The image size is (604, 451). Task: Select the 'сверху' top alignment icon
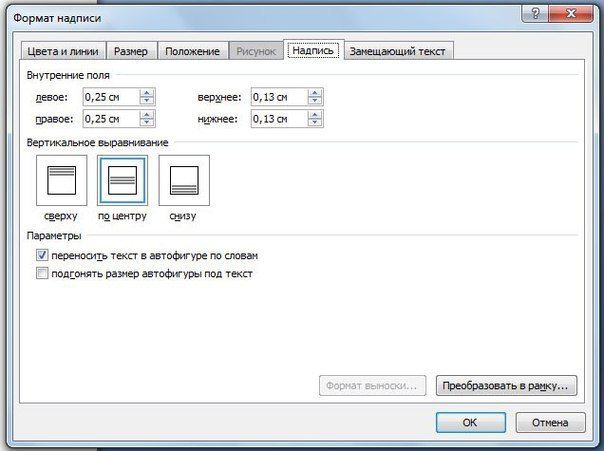[x=61, y=181]
